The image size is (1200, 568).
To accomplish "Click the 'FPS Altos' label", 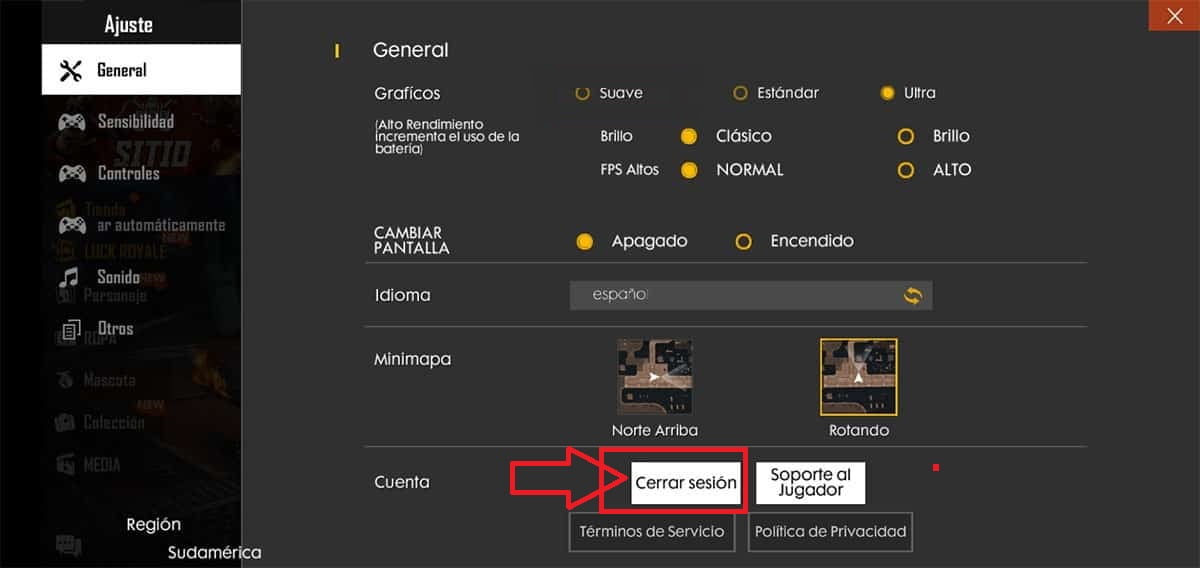I will click(x=630, y=170).
